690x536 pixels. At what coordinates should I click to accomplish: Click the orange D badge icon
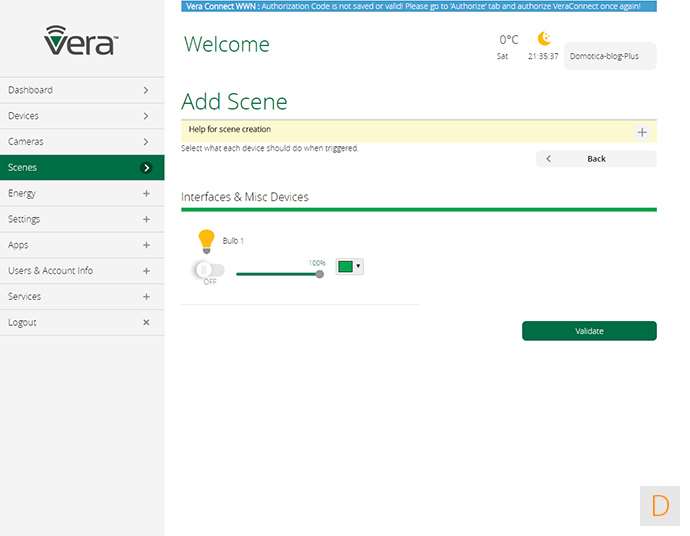[x=659, y=505]
